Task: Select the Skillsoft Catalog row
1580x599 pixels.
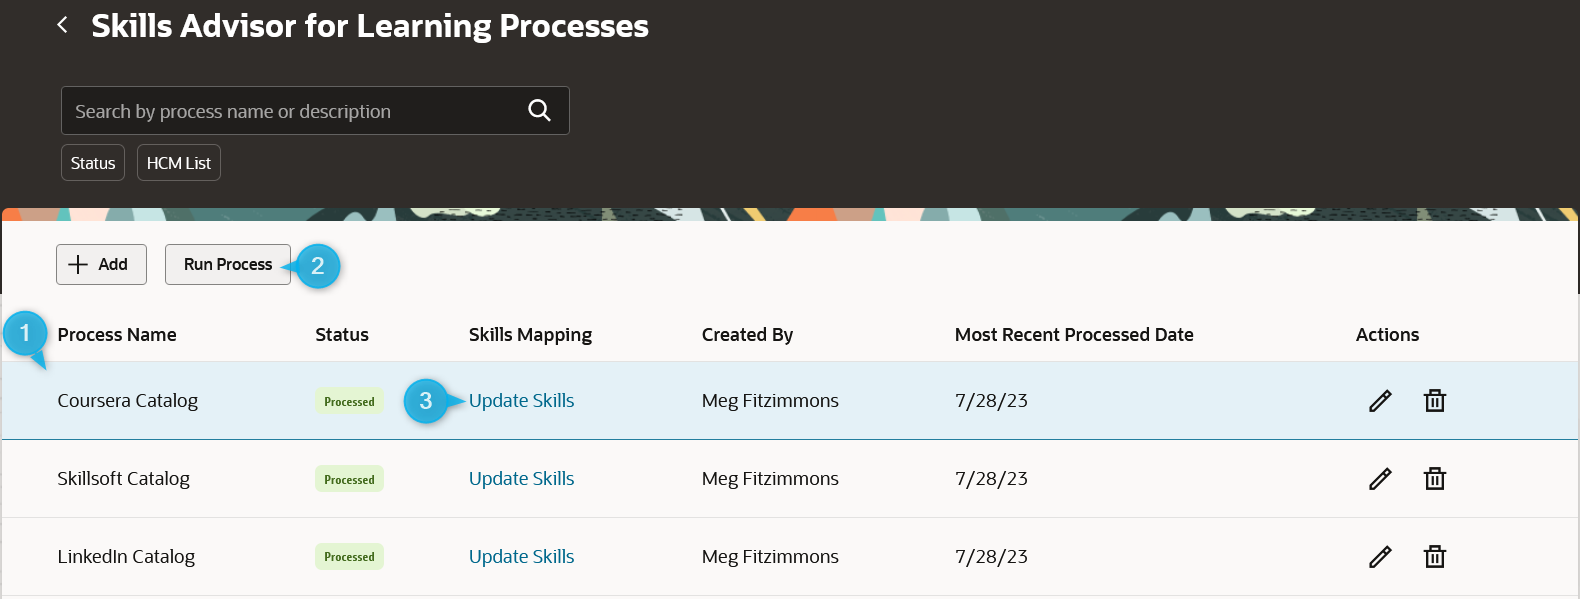Action: (x=790, y=479)
